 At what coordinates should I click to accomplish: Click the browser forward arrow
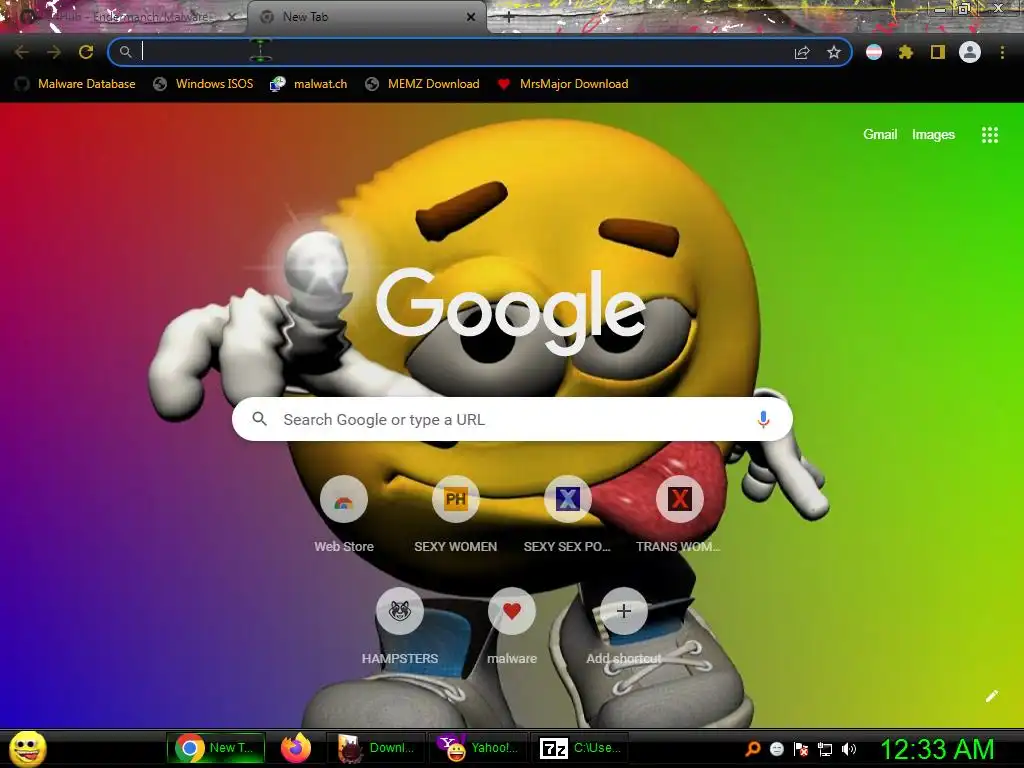[54, 52]
